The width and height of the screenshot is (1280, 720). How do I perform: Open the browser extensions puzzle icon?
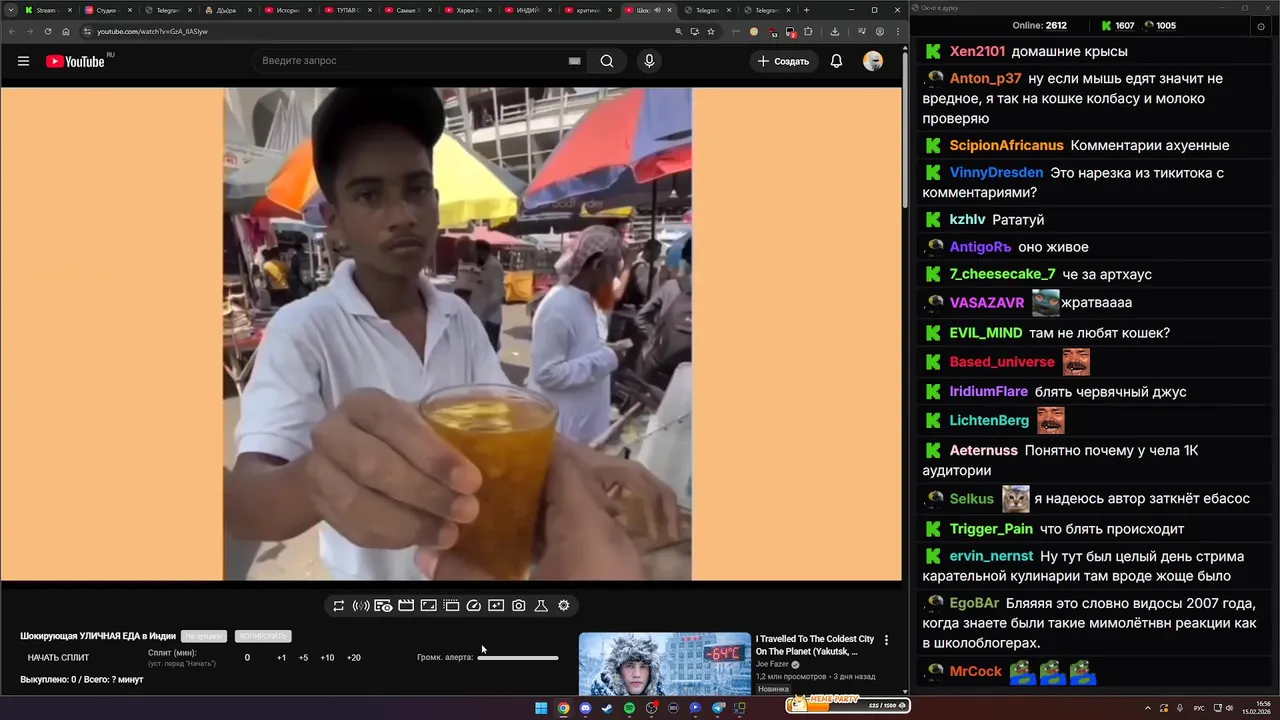point(808,31)
